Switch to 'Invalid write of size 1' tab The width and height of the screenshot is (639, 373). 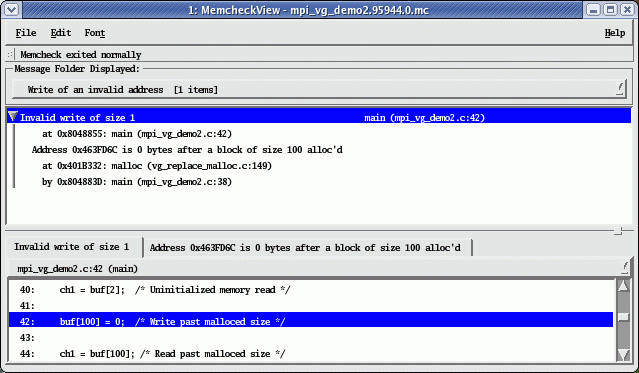(x=74, y=247)
